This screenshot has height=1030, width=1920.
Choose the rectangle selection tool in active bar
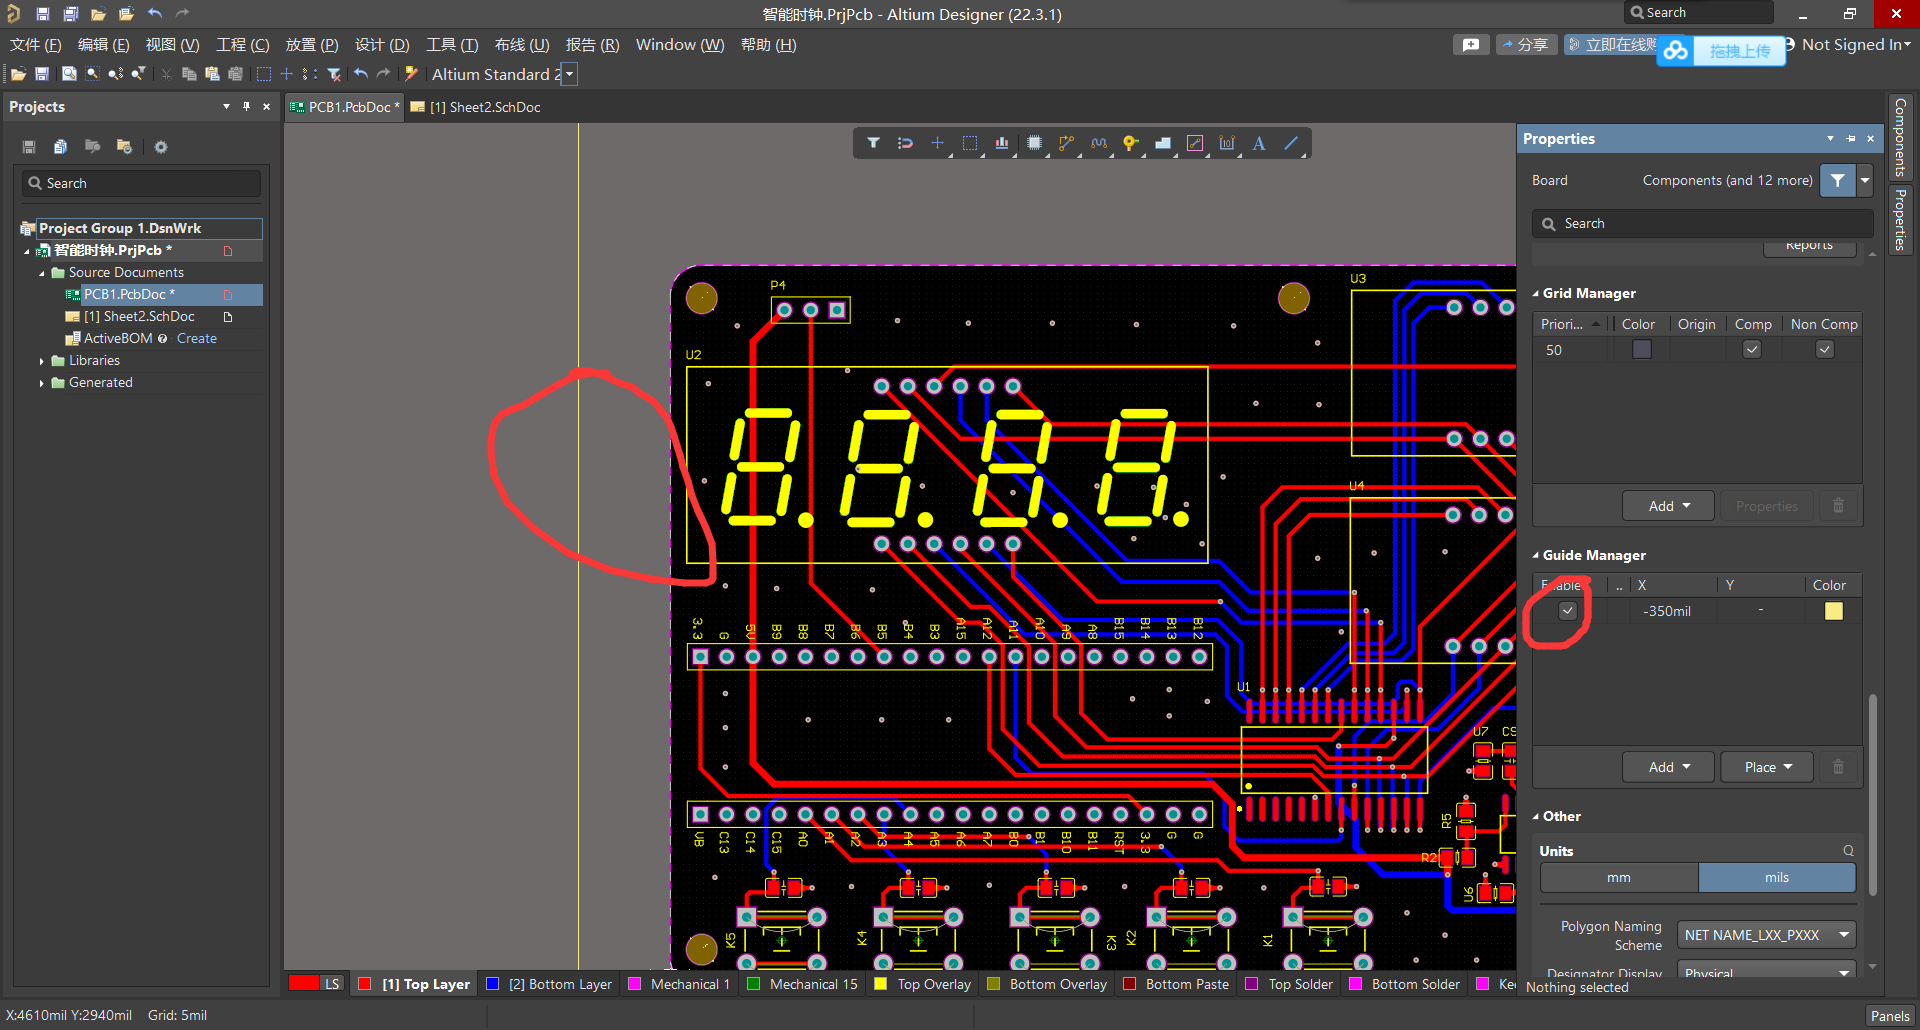(969, 143)
